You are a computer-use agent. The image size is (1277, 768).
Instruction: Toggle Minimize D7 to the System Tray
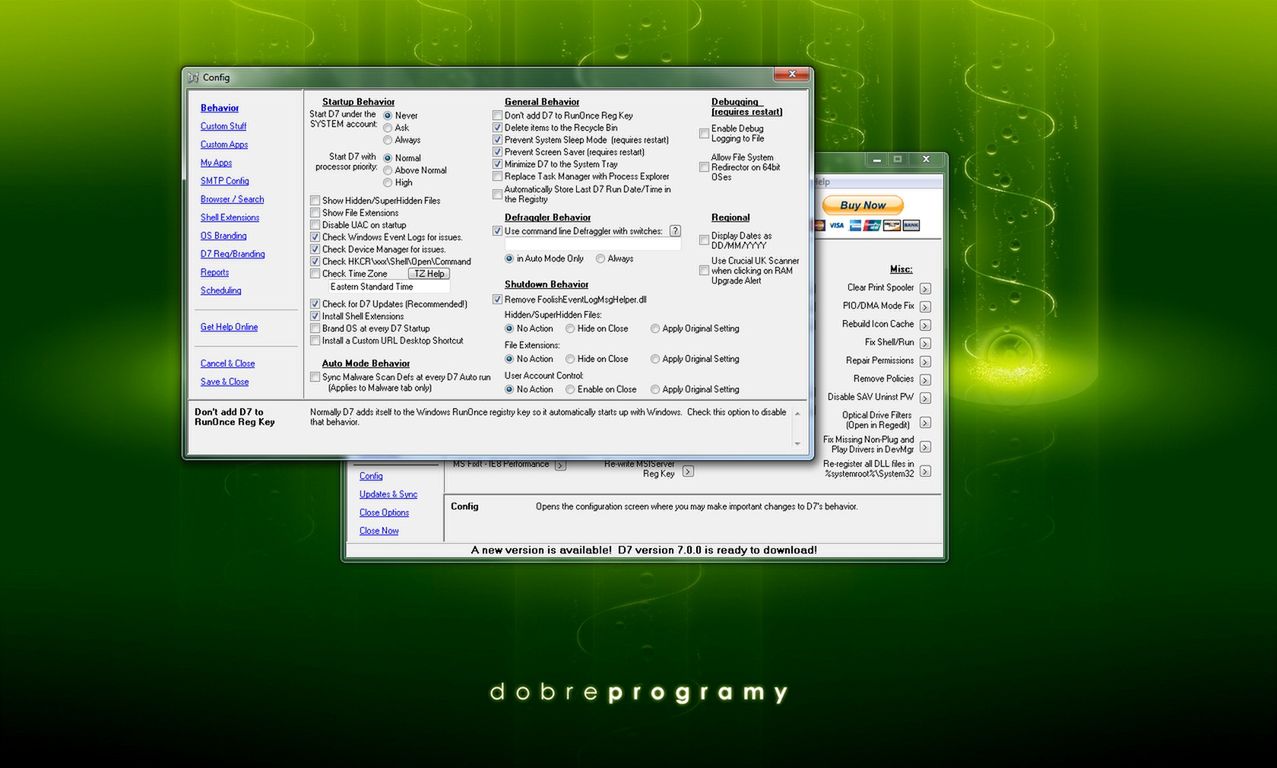coord(497,164)
